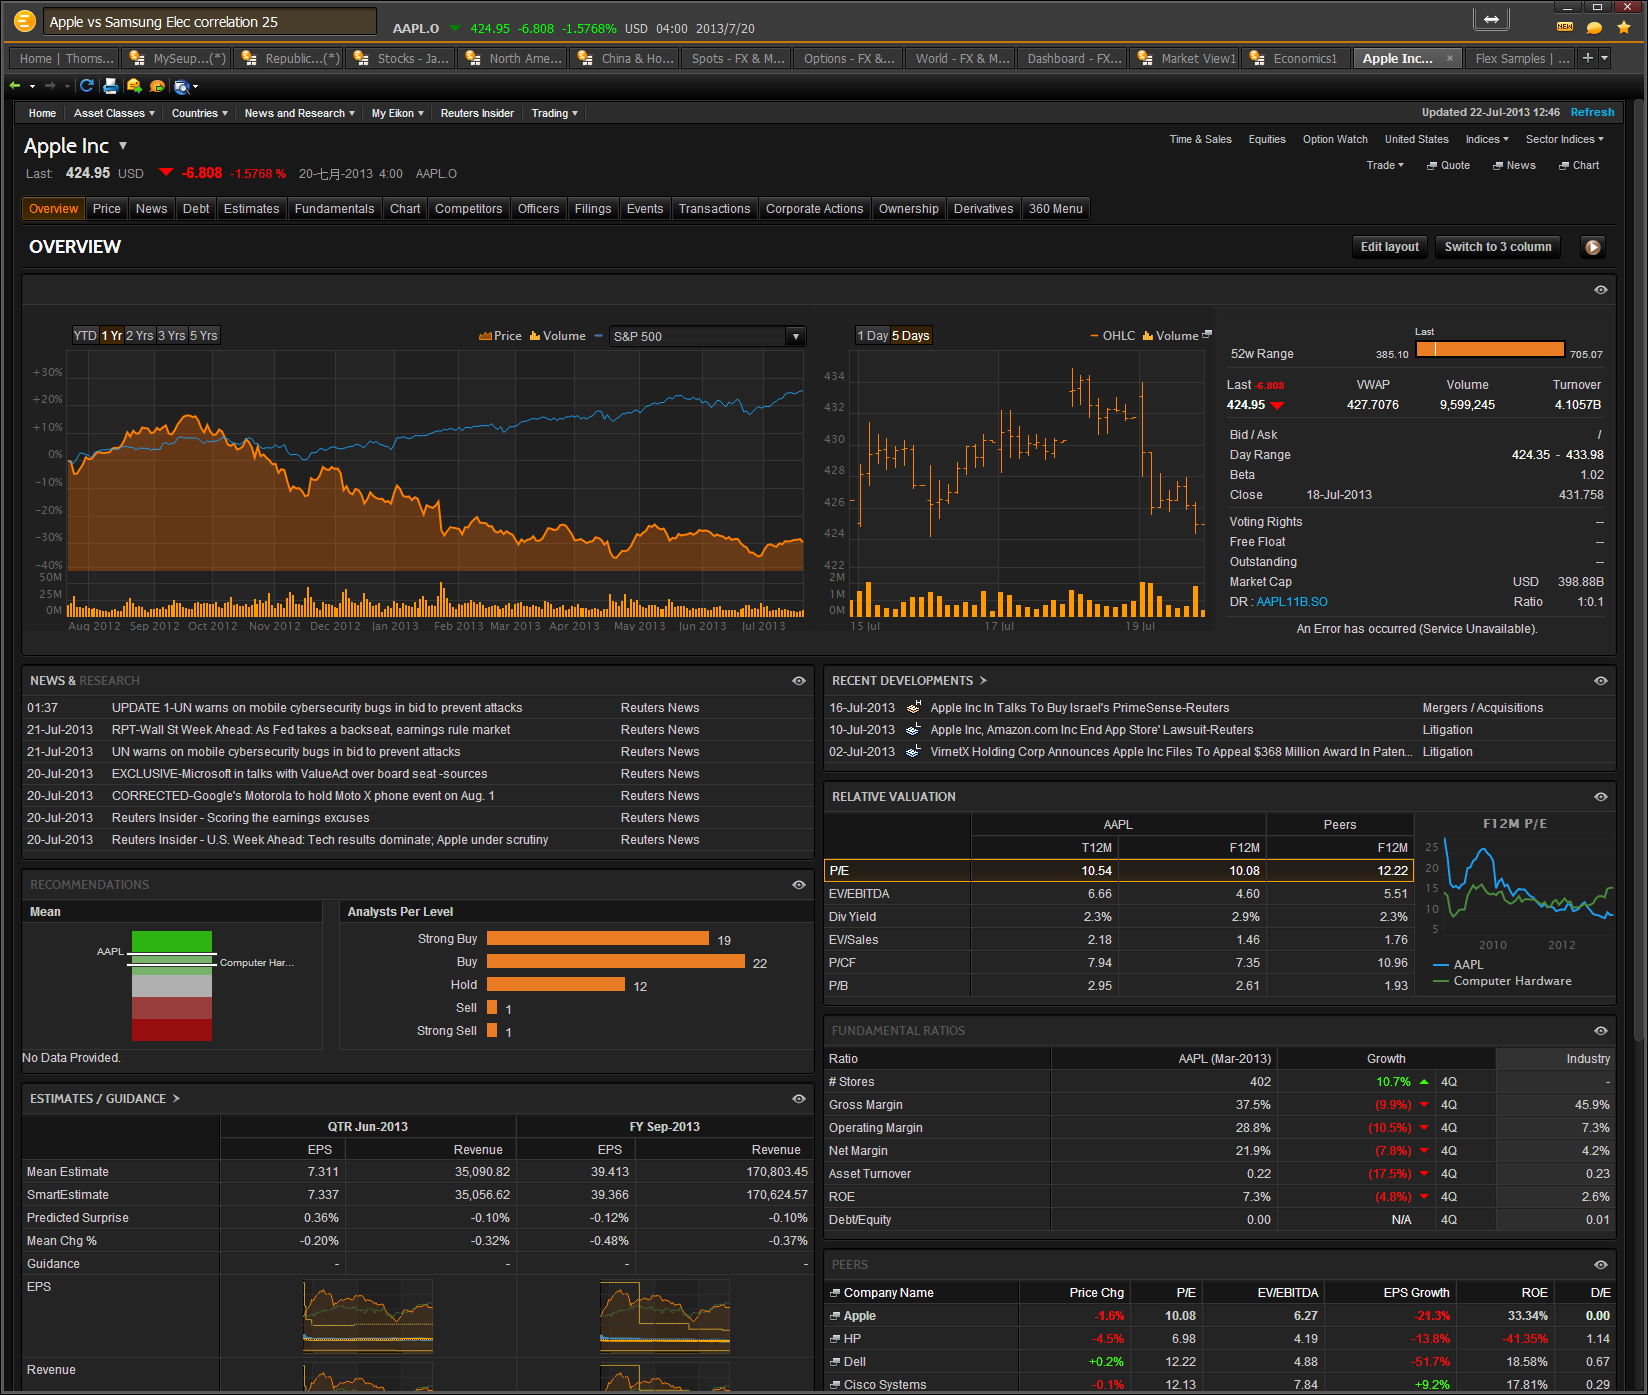Click popup icon beside HP in Peers

(835, 1339)
